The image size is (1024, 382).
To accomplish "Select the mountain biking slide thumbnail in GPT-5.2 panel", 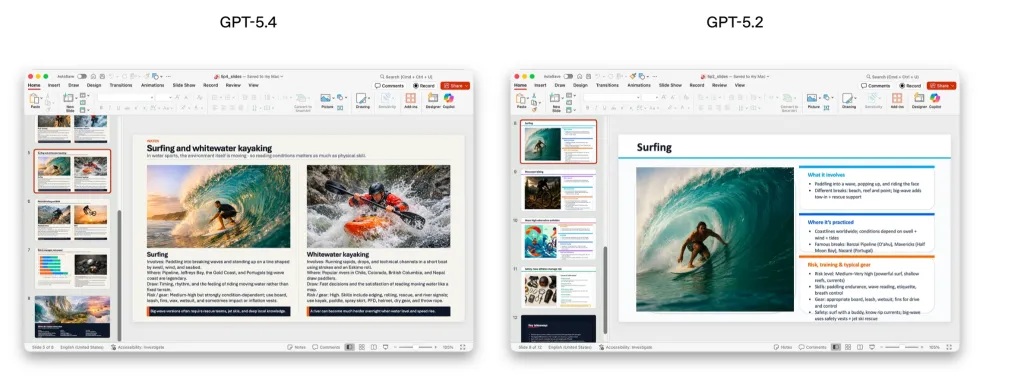I will click(558, 192).
